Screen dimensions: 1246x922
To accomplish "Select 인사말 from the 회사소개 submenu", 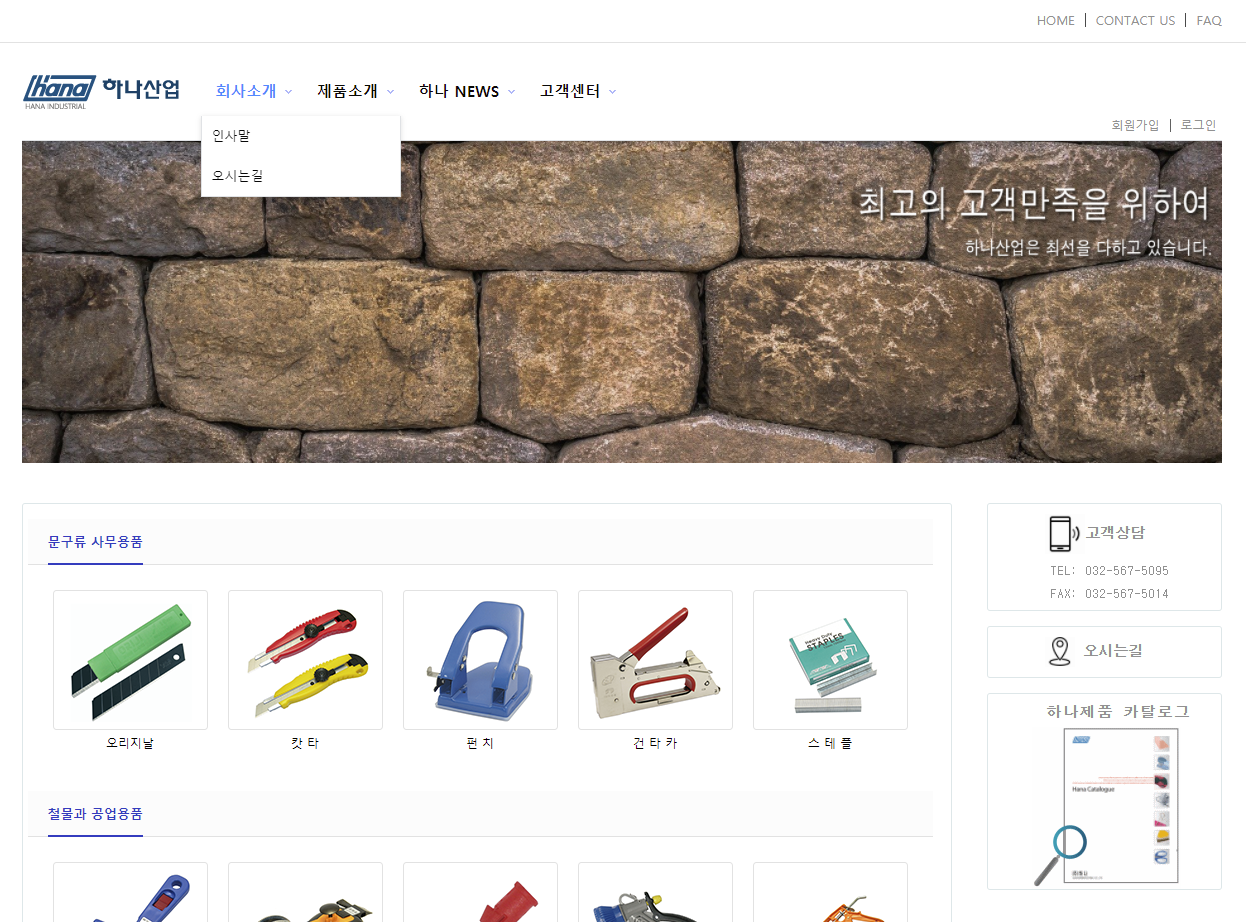I will [x=231, y=136].
